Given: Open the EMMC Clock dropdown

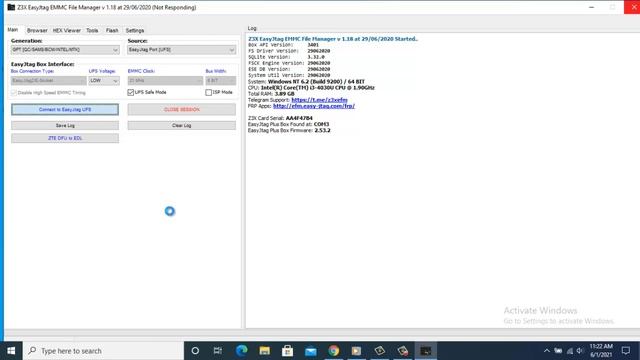Looking at the screenshot, I should [x=165, y=80].
